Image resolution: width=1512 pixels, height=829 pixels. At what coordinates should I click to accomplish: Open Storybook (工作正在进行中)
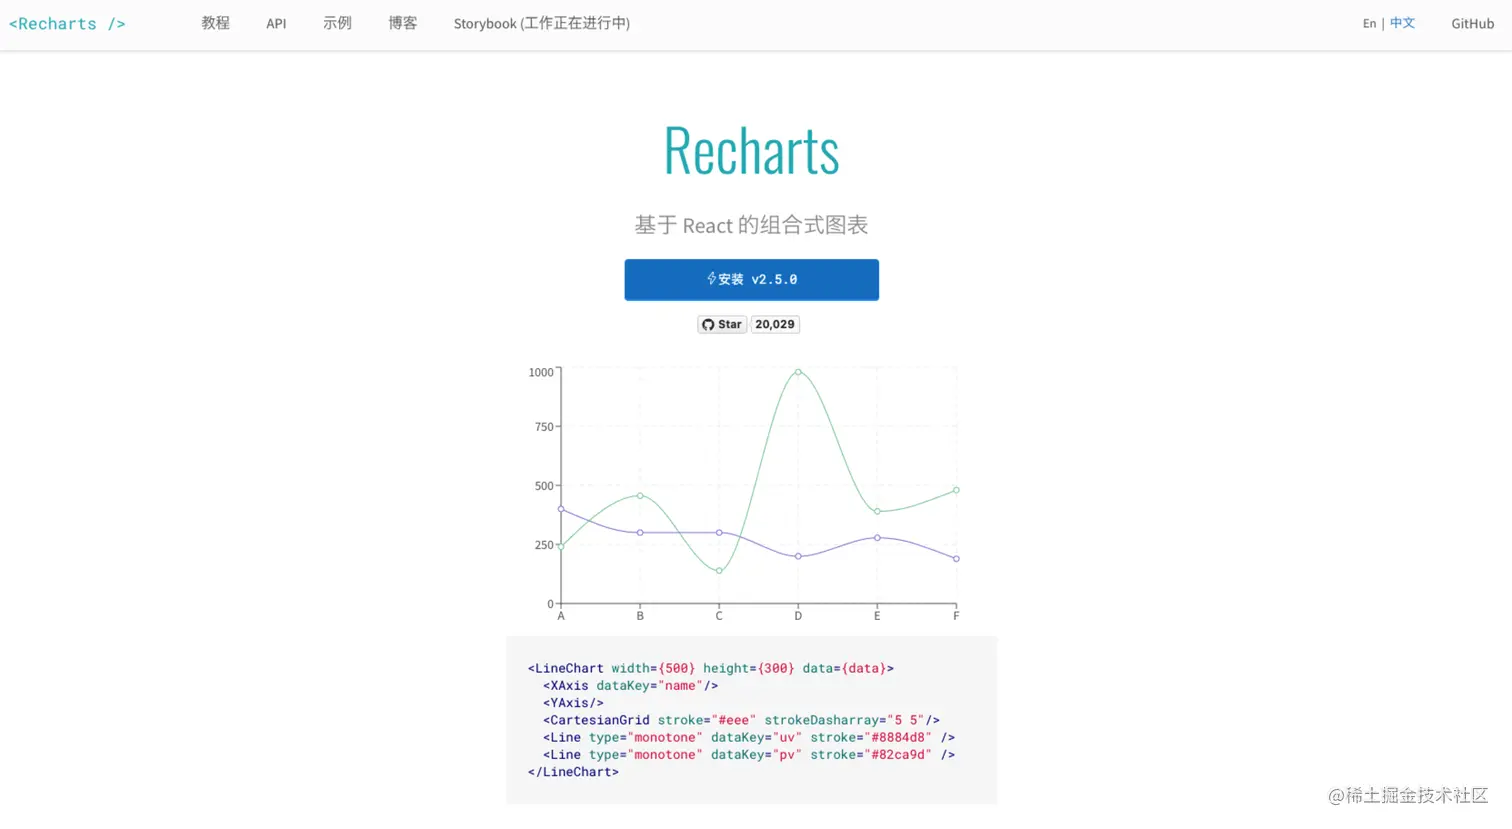tap(542, 23)
